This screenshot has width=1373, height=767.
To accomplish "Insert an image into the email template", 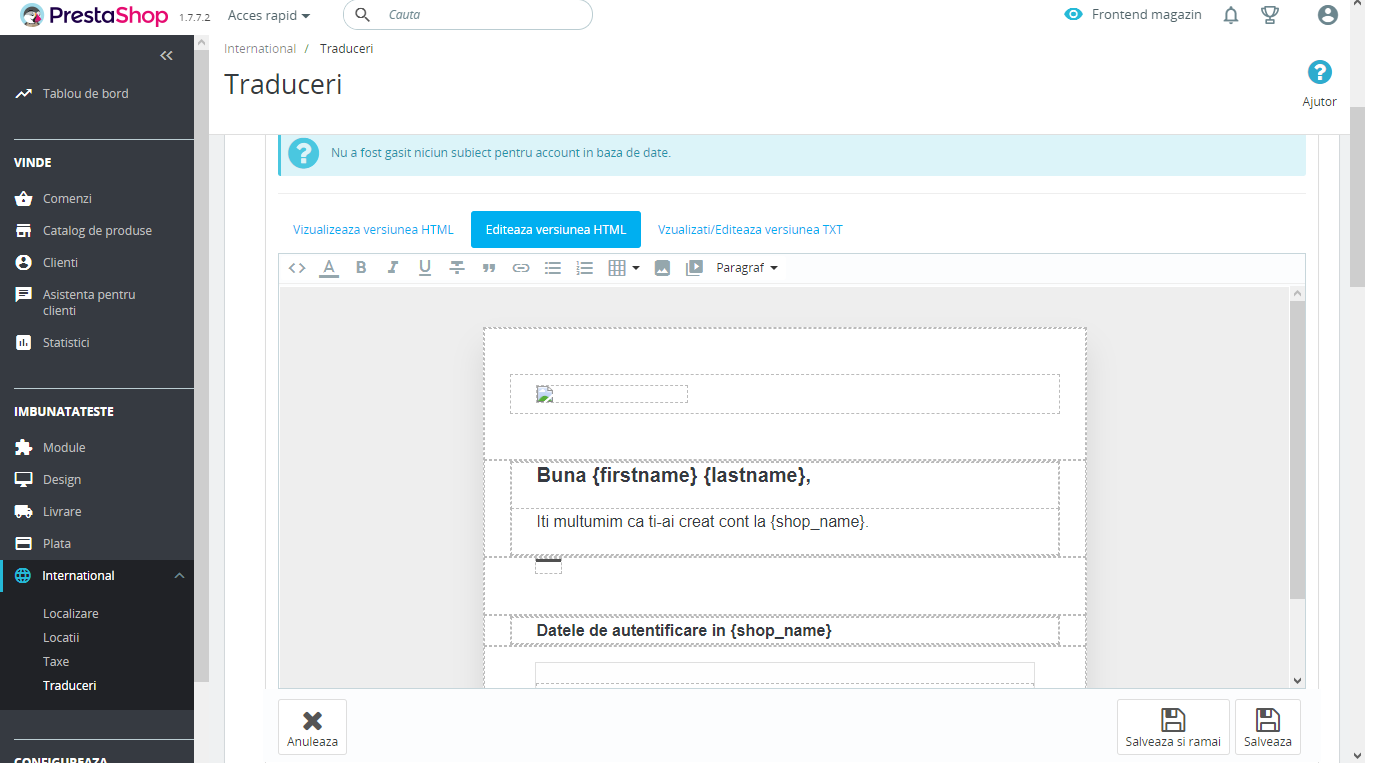I will click(x=662, y=268).
